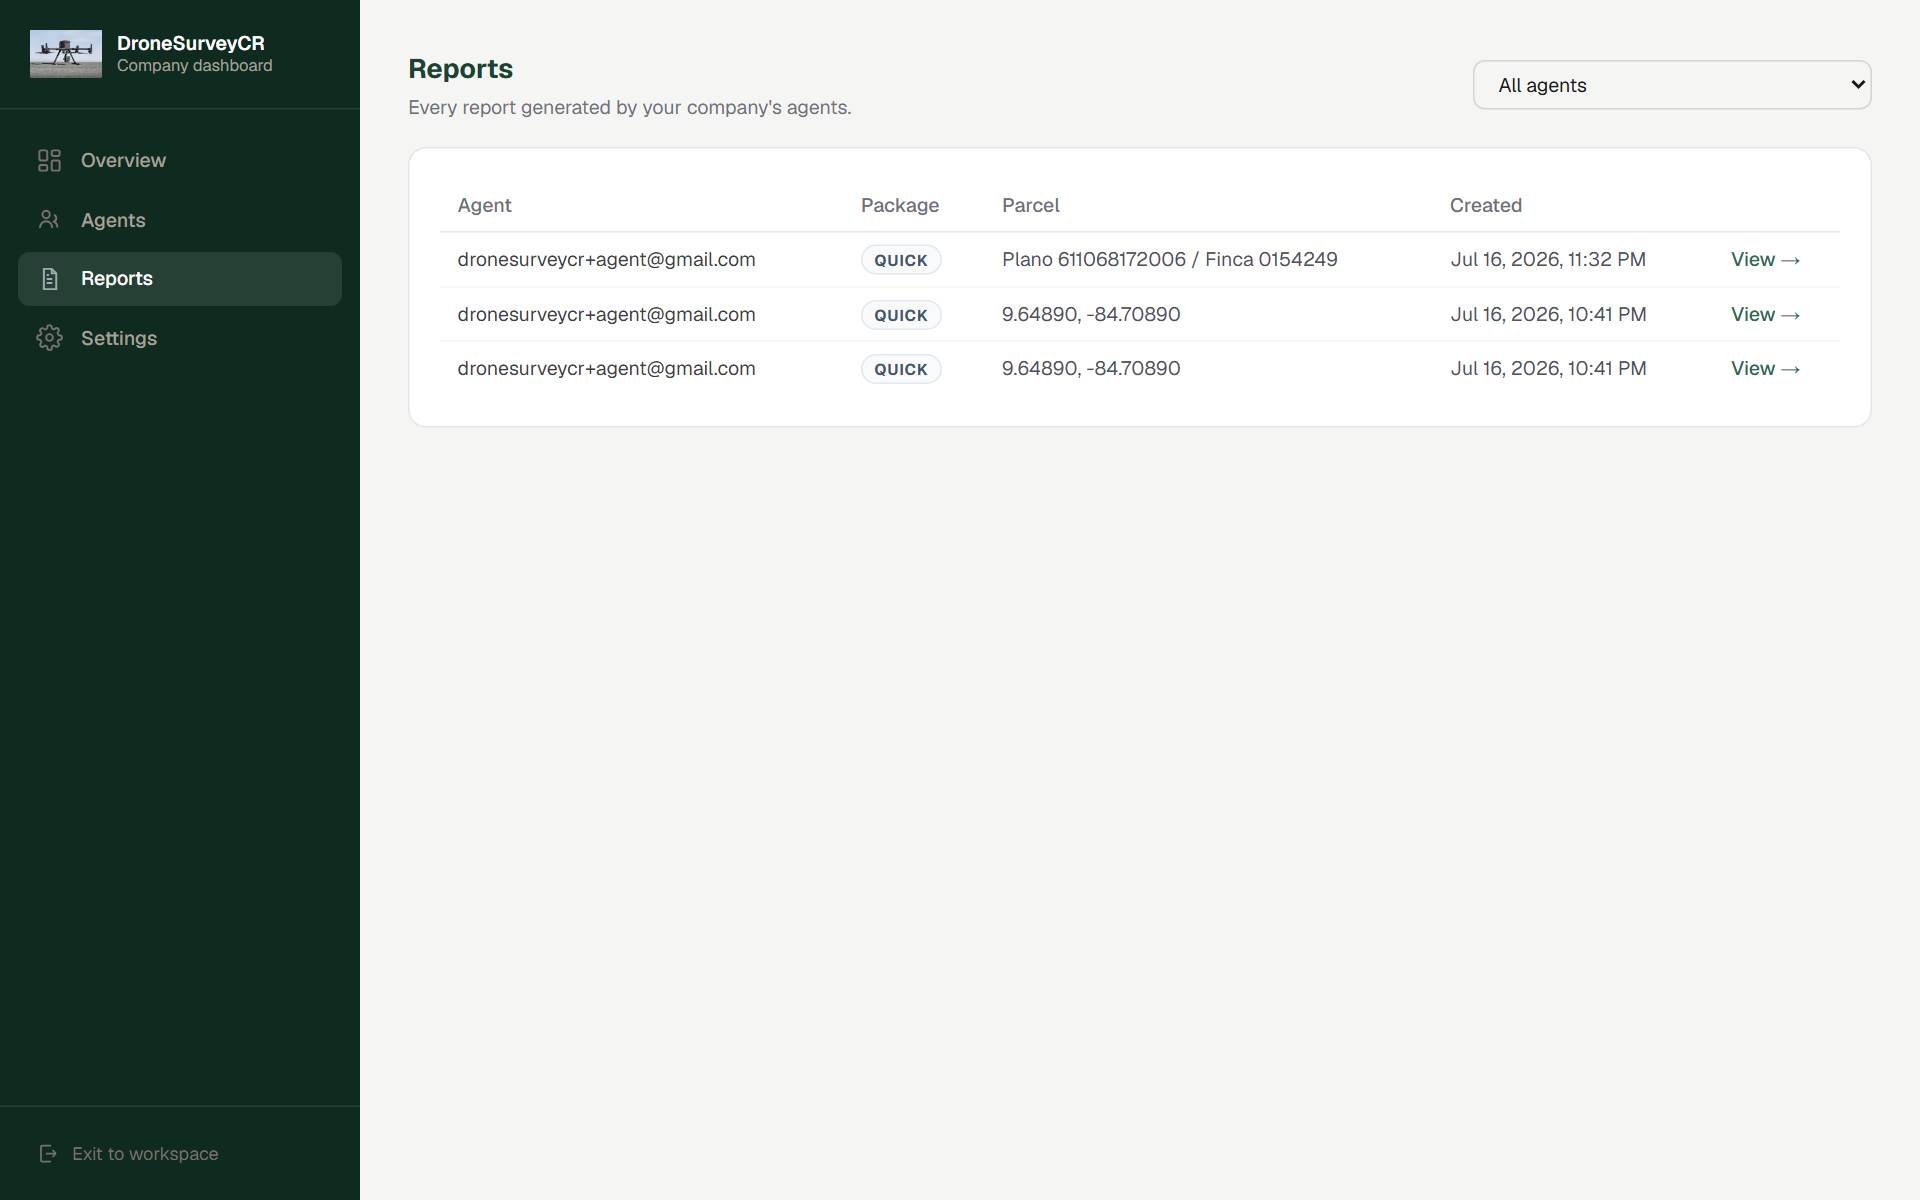This screenshot has height=1200, width=1920.
Task: Click the 9.64890, -84.70890 parcel in last row
Action: [x=1091, y=369]
